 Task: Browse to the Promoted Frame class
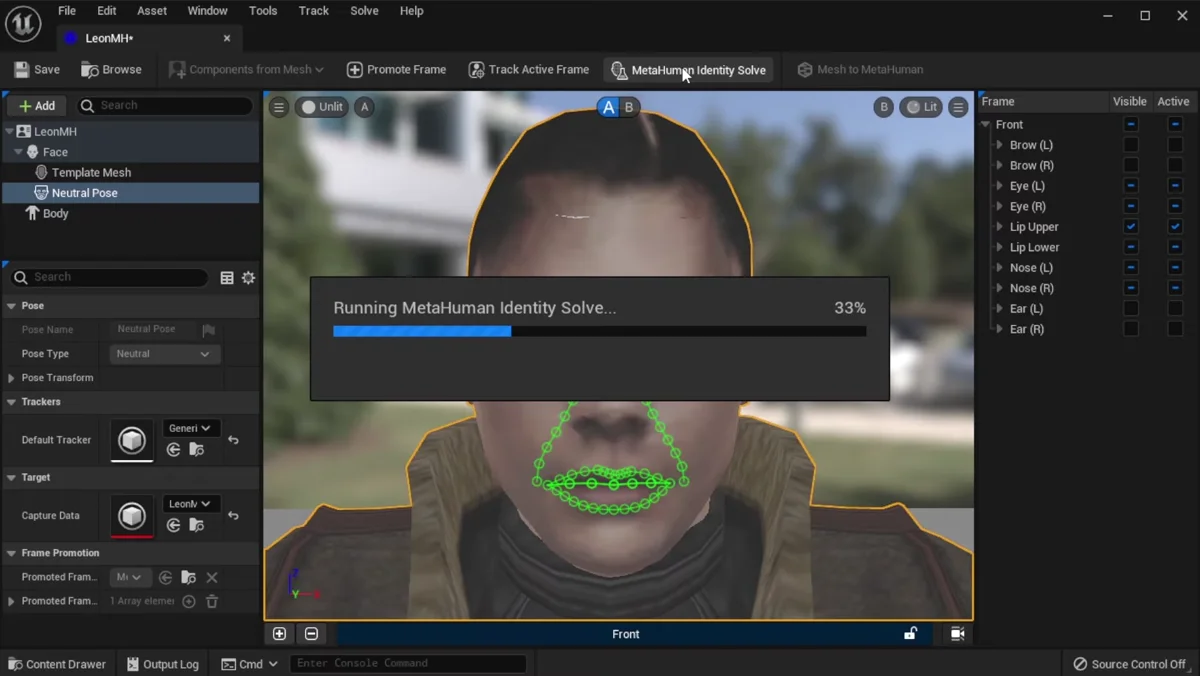(x=188, y=577)
